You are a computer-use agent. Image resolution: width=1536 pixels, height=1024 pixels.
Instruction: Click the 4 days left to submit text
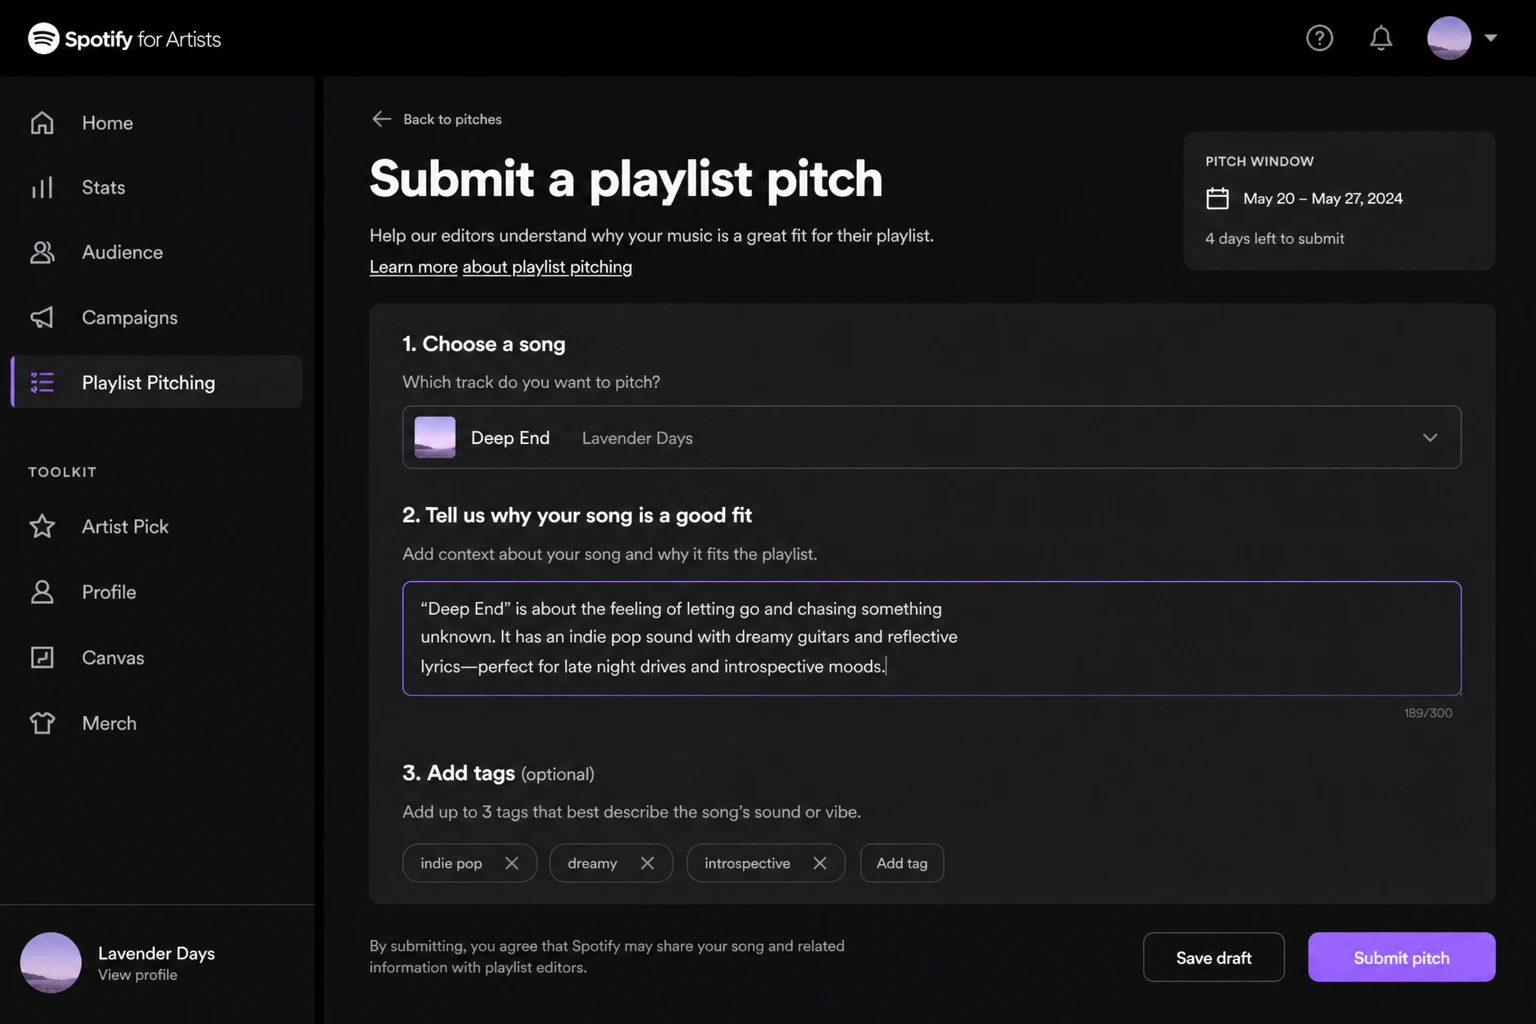pyautogui.click(x=1274, y=238)
